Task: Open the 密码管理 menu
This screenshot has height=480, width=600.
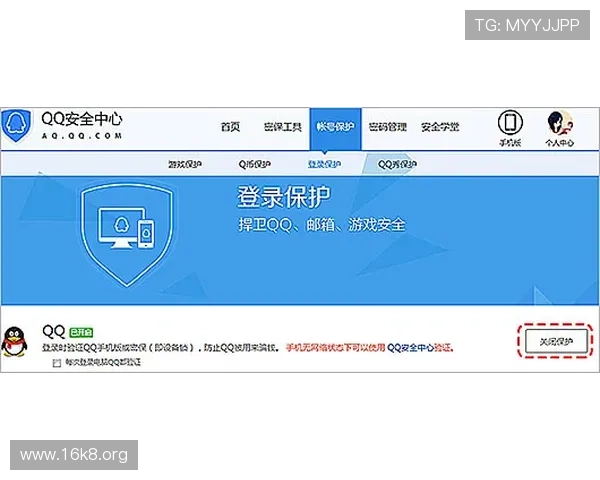Action: (387, 127)
